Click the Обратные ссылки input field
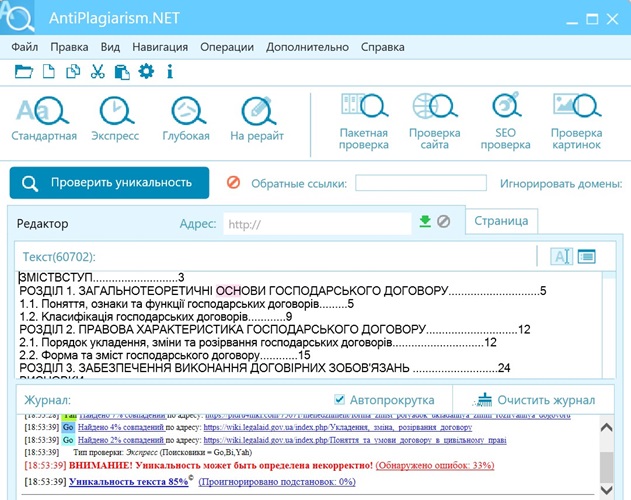The height and width of the screenshot is (500, 631). coord(421,183)
